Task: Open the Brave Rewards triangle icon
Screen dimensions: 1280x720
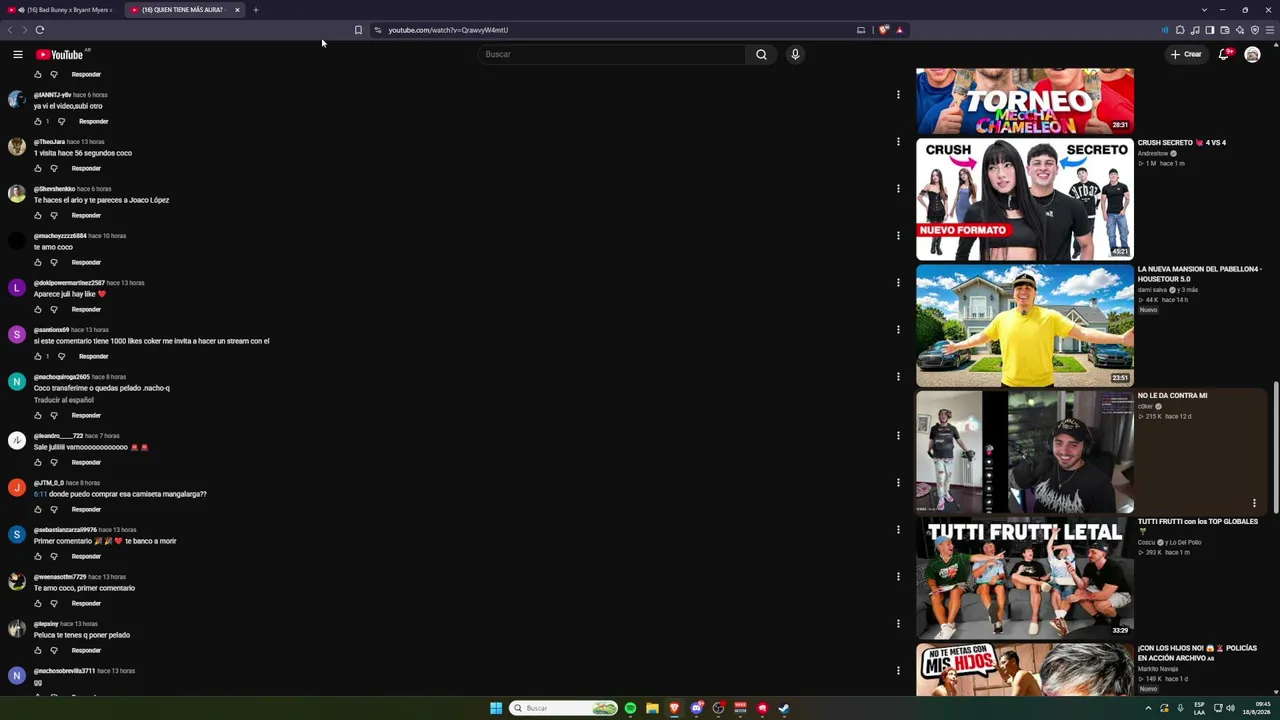Action: (x=900, y=30)
